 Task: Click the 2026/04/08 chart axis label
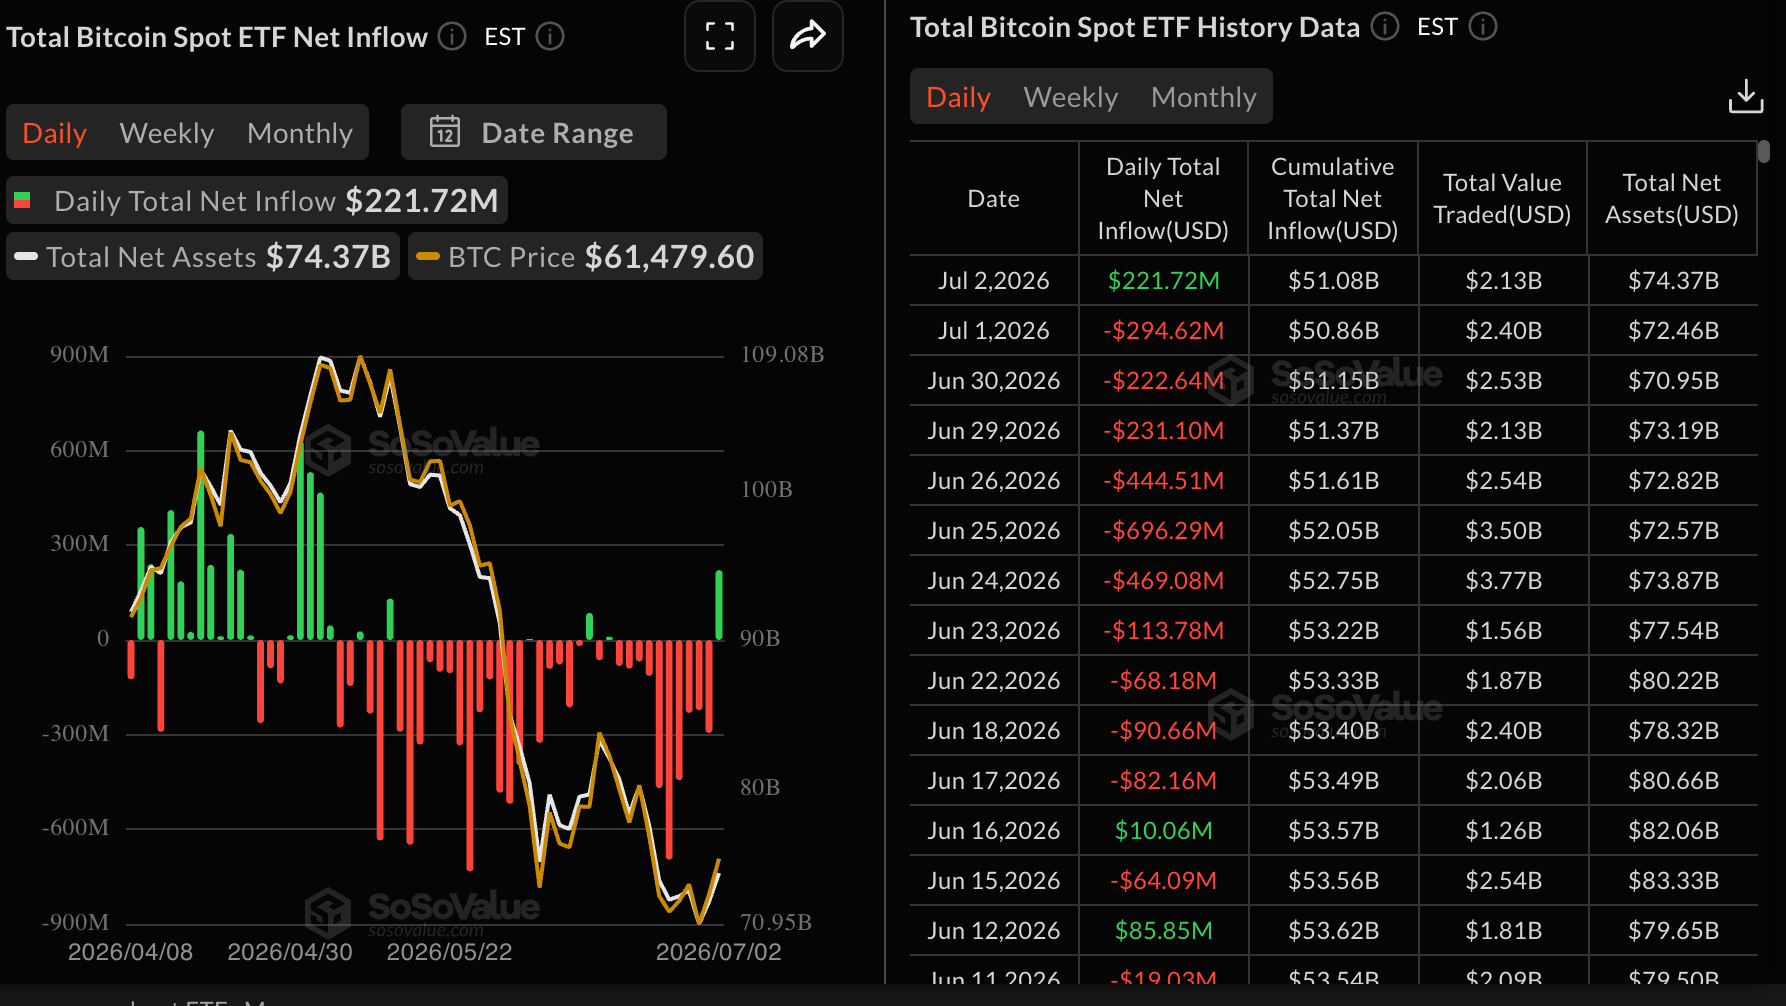pos(130,952)
